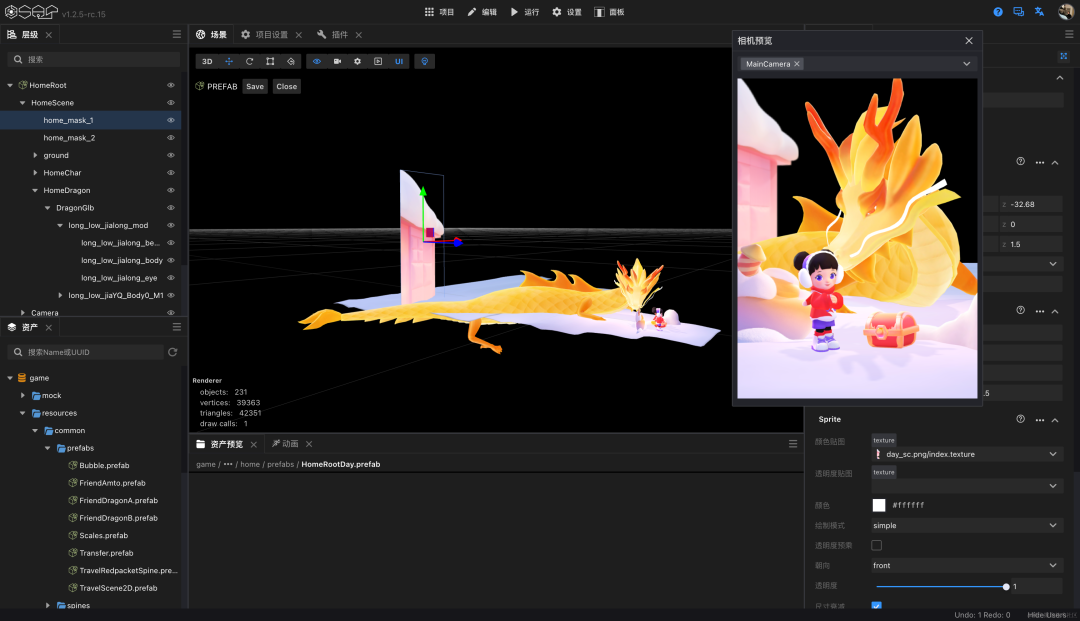Click the lightbulb icon in scene toolbar
Screen dimensions: 1080x621
424,61
